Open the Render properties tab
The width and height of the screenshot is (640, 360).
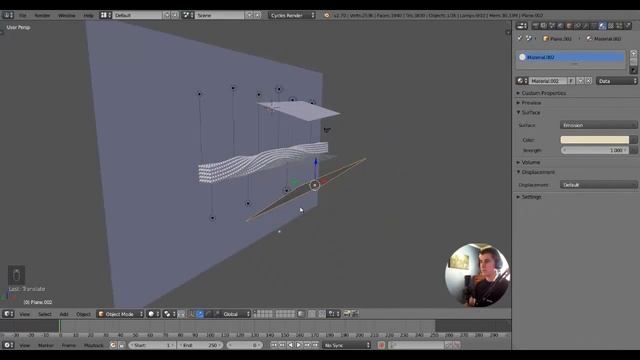535,26
